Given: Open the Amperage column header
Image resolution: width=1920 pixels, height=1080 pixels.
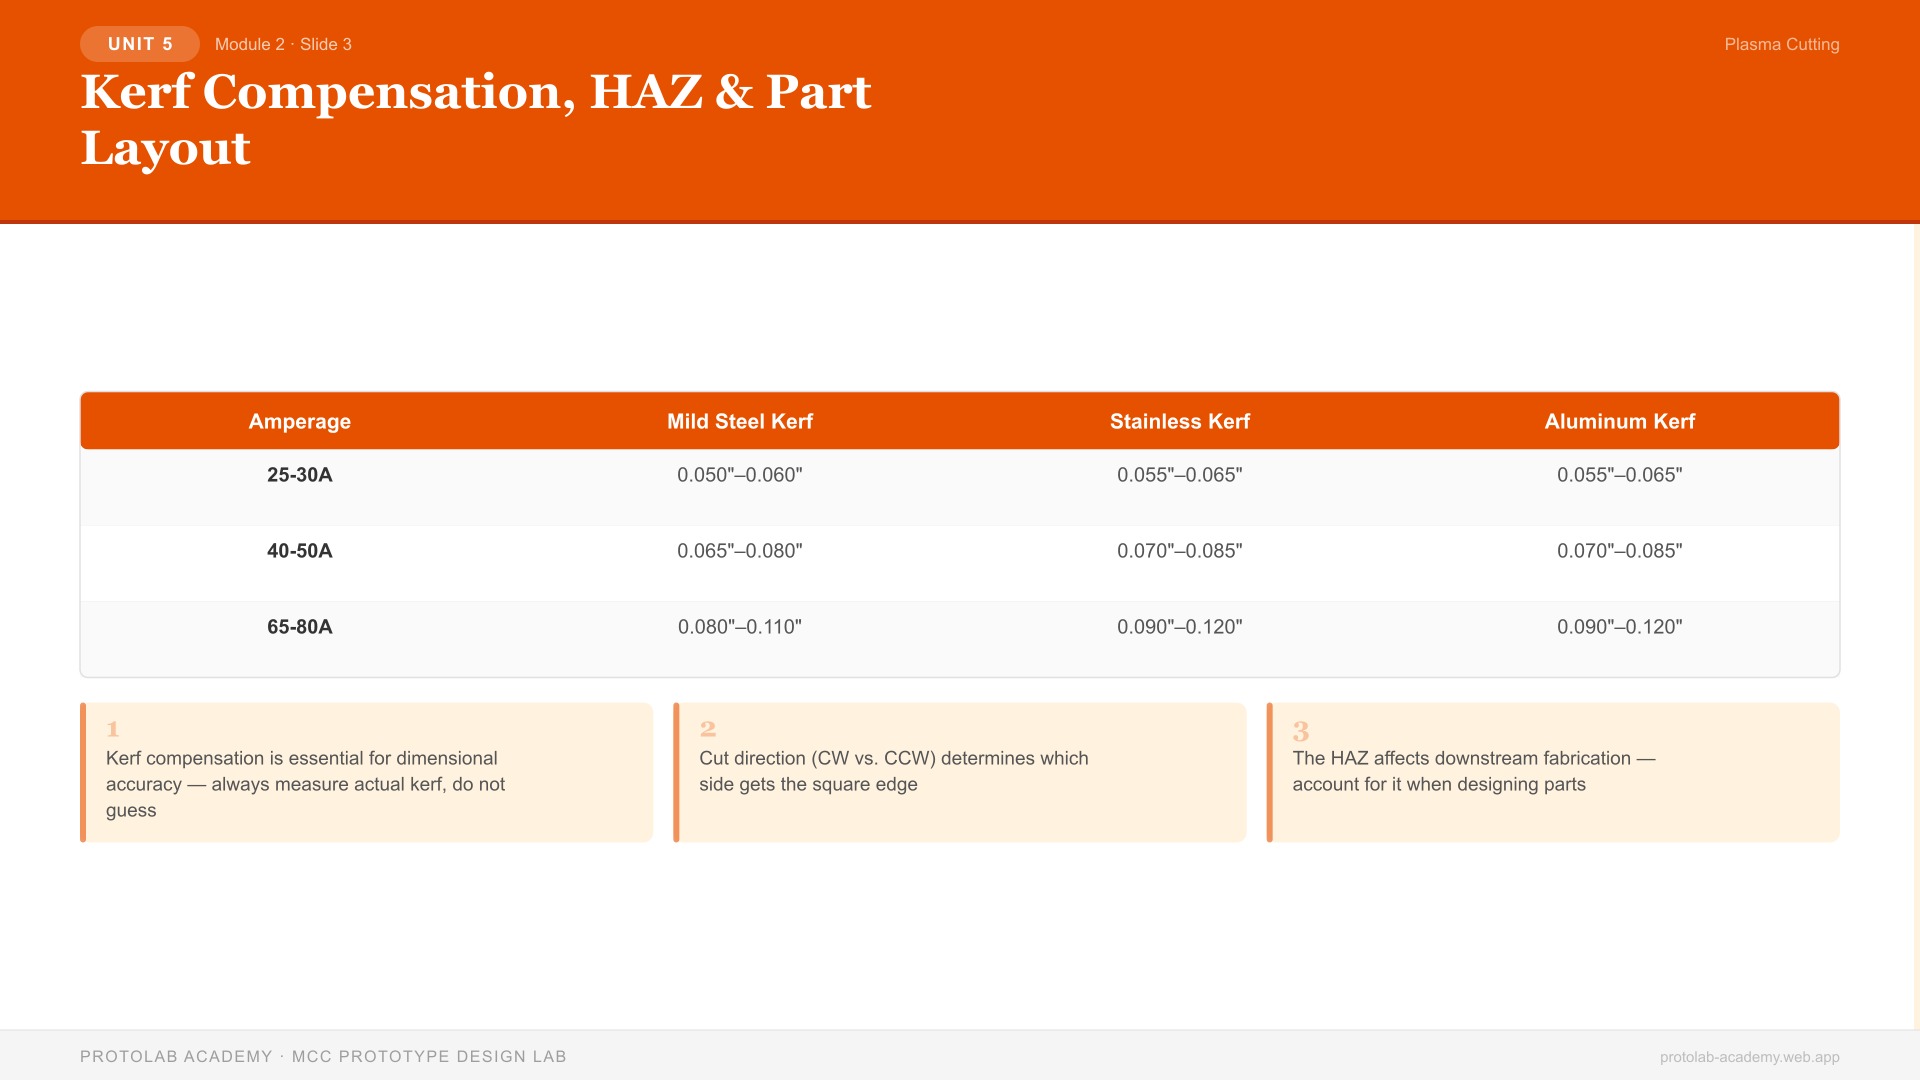Looking at the screenshot, I should tap(299, 421).
